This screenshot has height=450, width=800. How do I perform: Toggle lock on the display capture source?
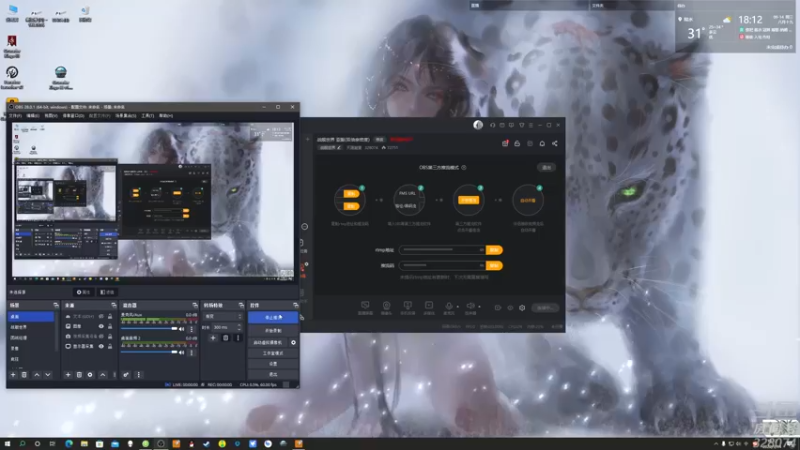(110, 346)
